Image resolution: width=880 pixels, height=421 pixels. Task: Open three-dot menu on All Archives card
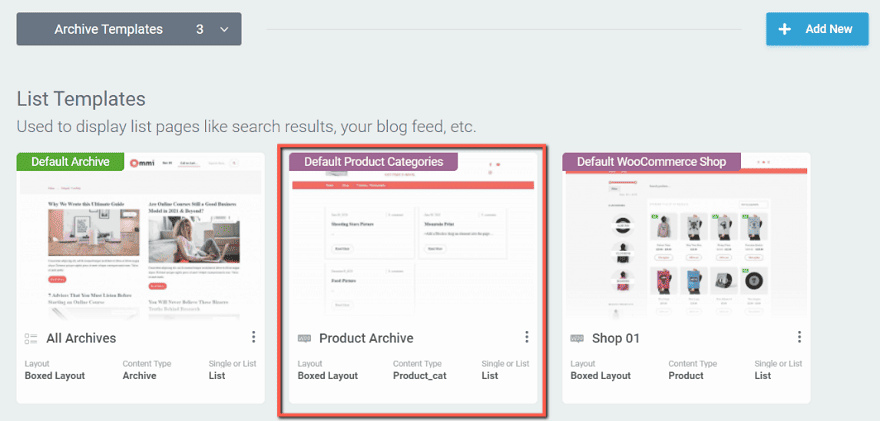(x=254, y=337)
